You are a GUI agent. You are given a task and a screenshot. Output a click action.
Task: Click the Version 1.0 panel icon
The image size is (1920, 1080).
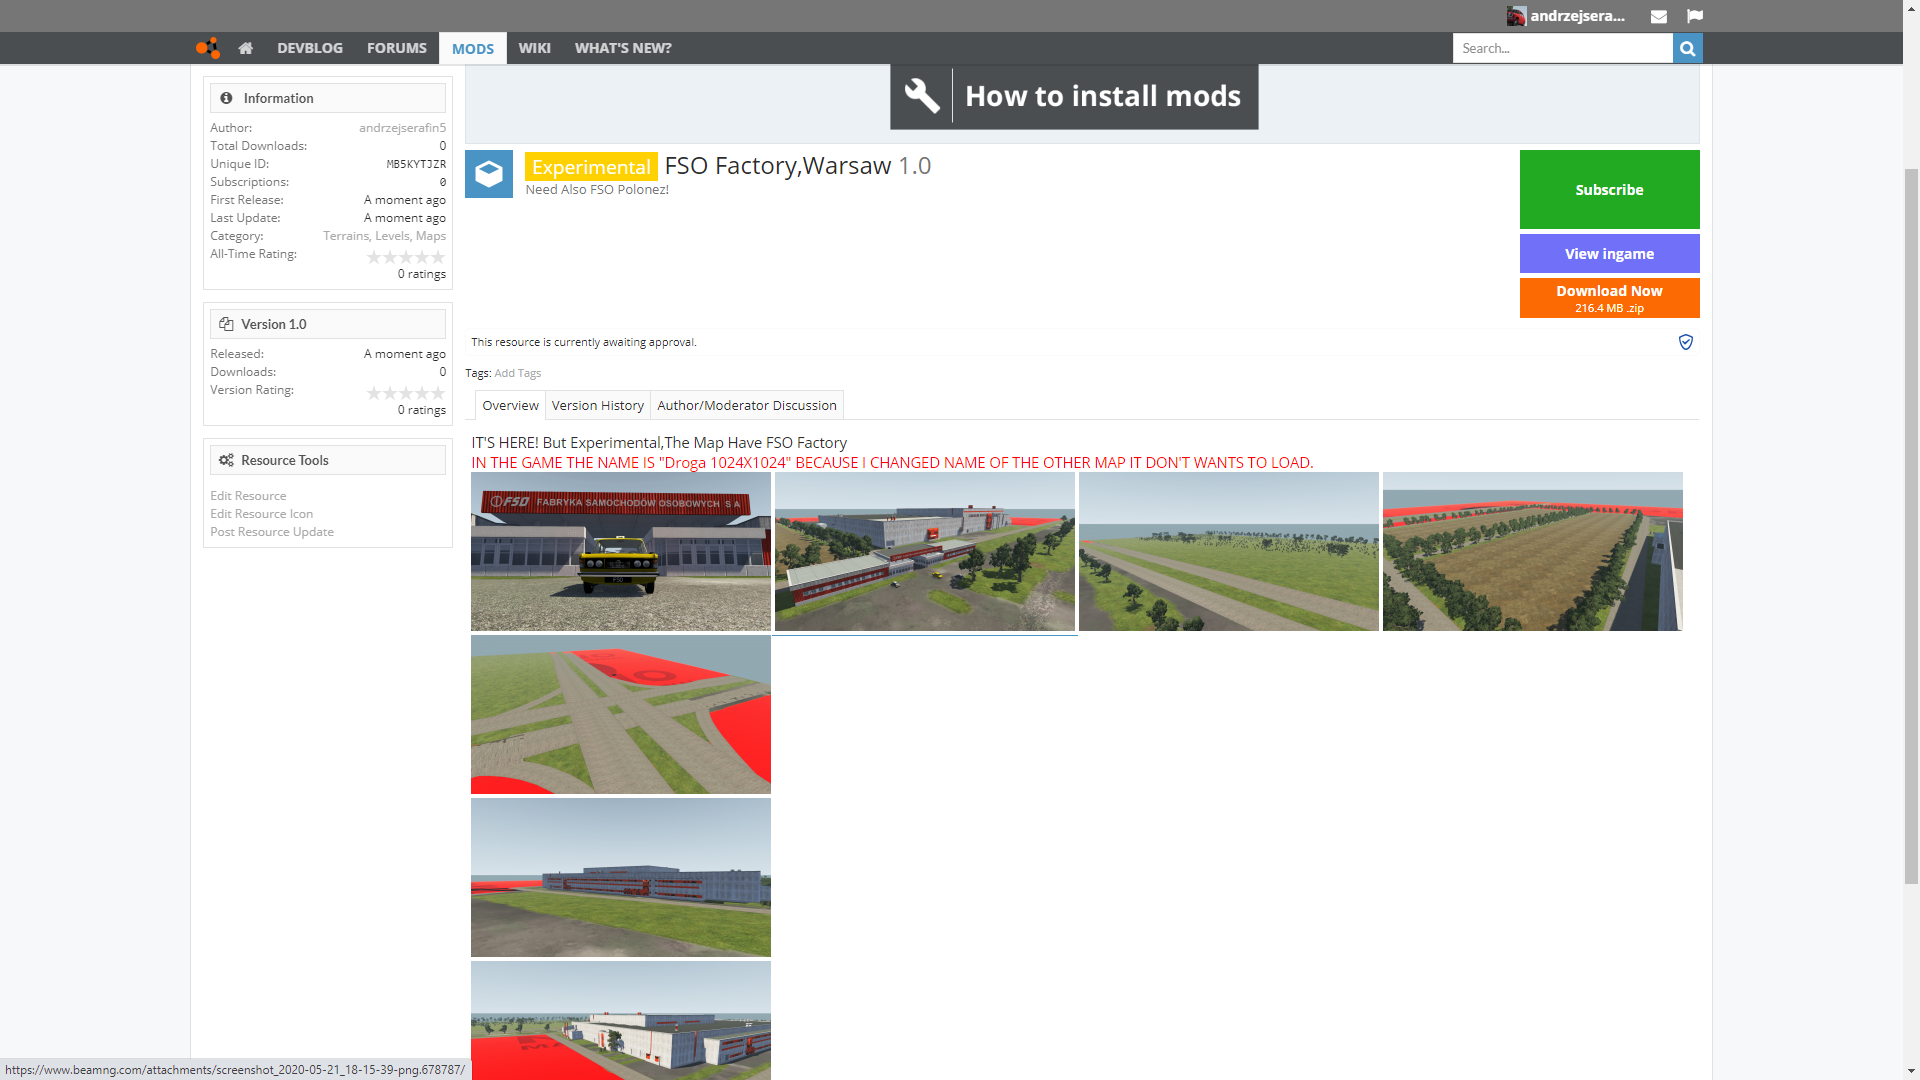click(226, 324)
